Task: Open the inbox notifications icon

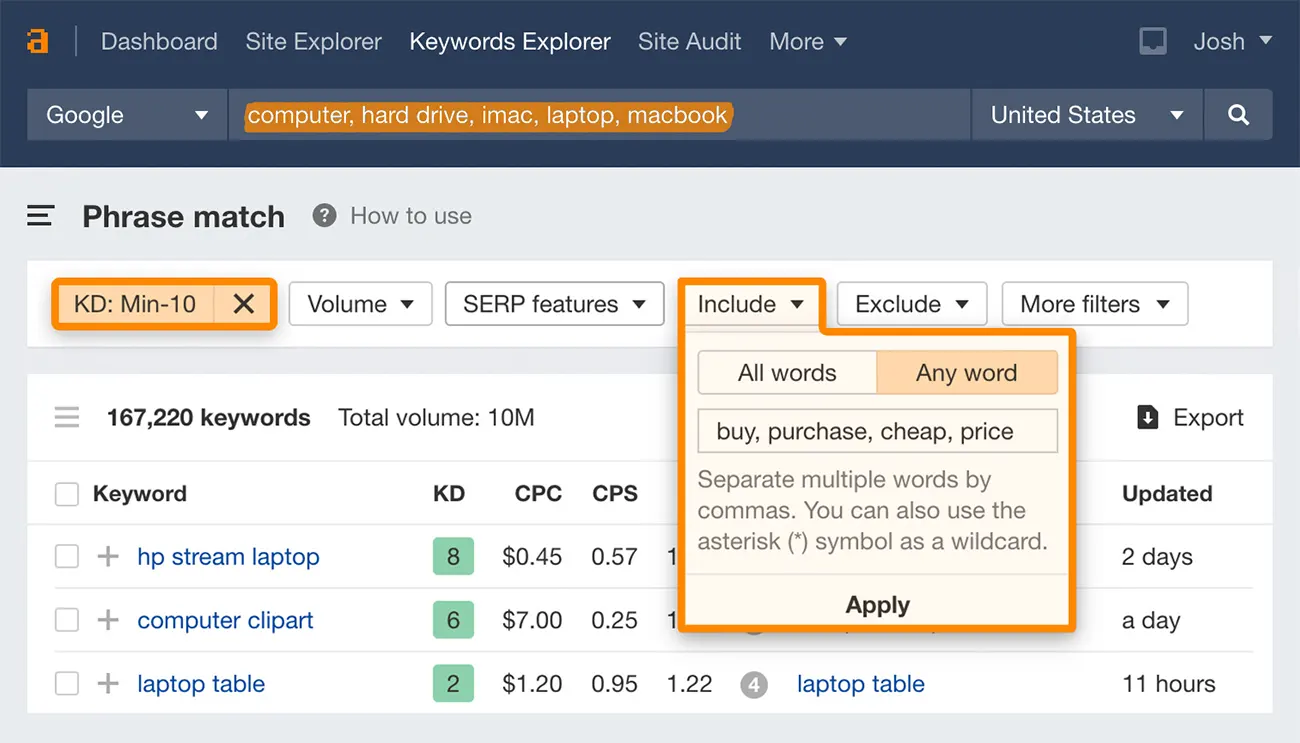Action: (1152, 42)
